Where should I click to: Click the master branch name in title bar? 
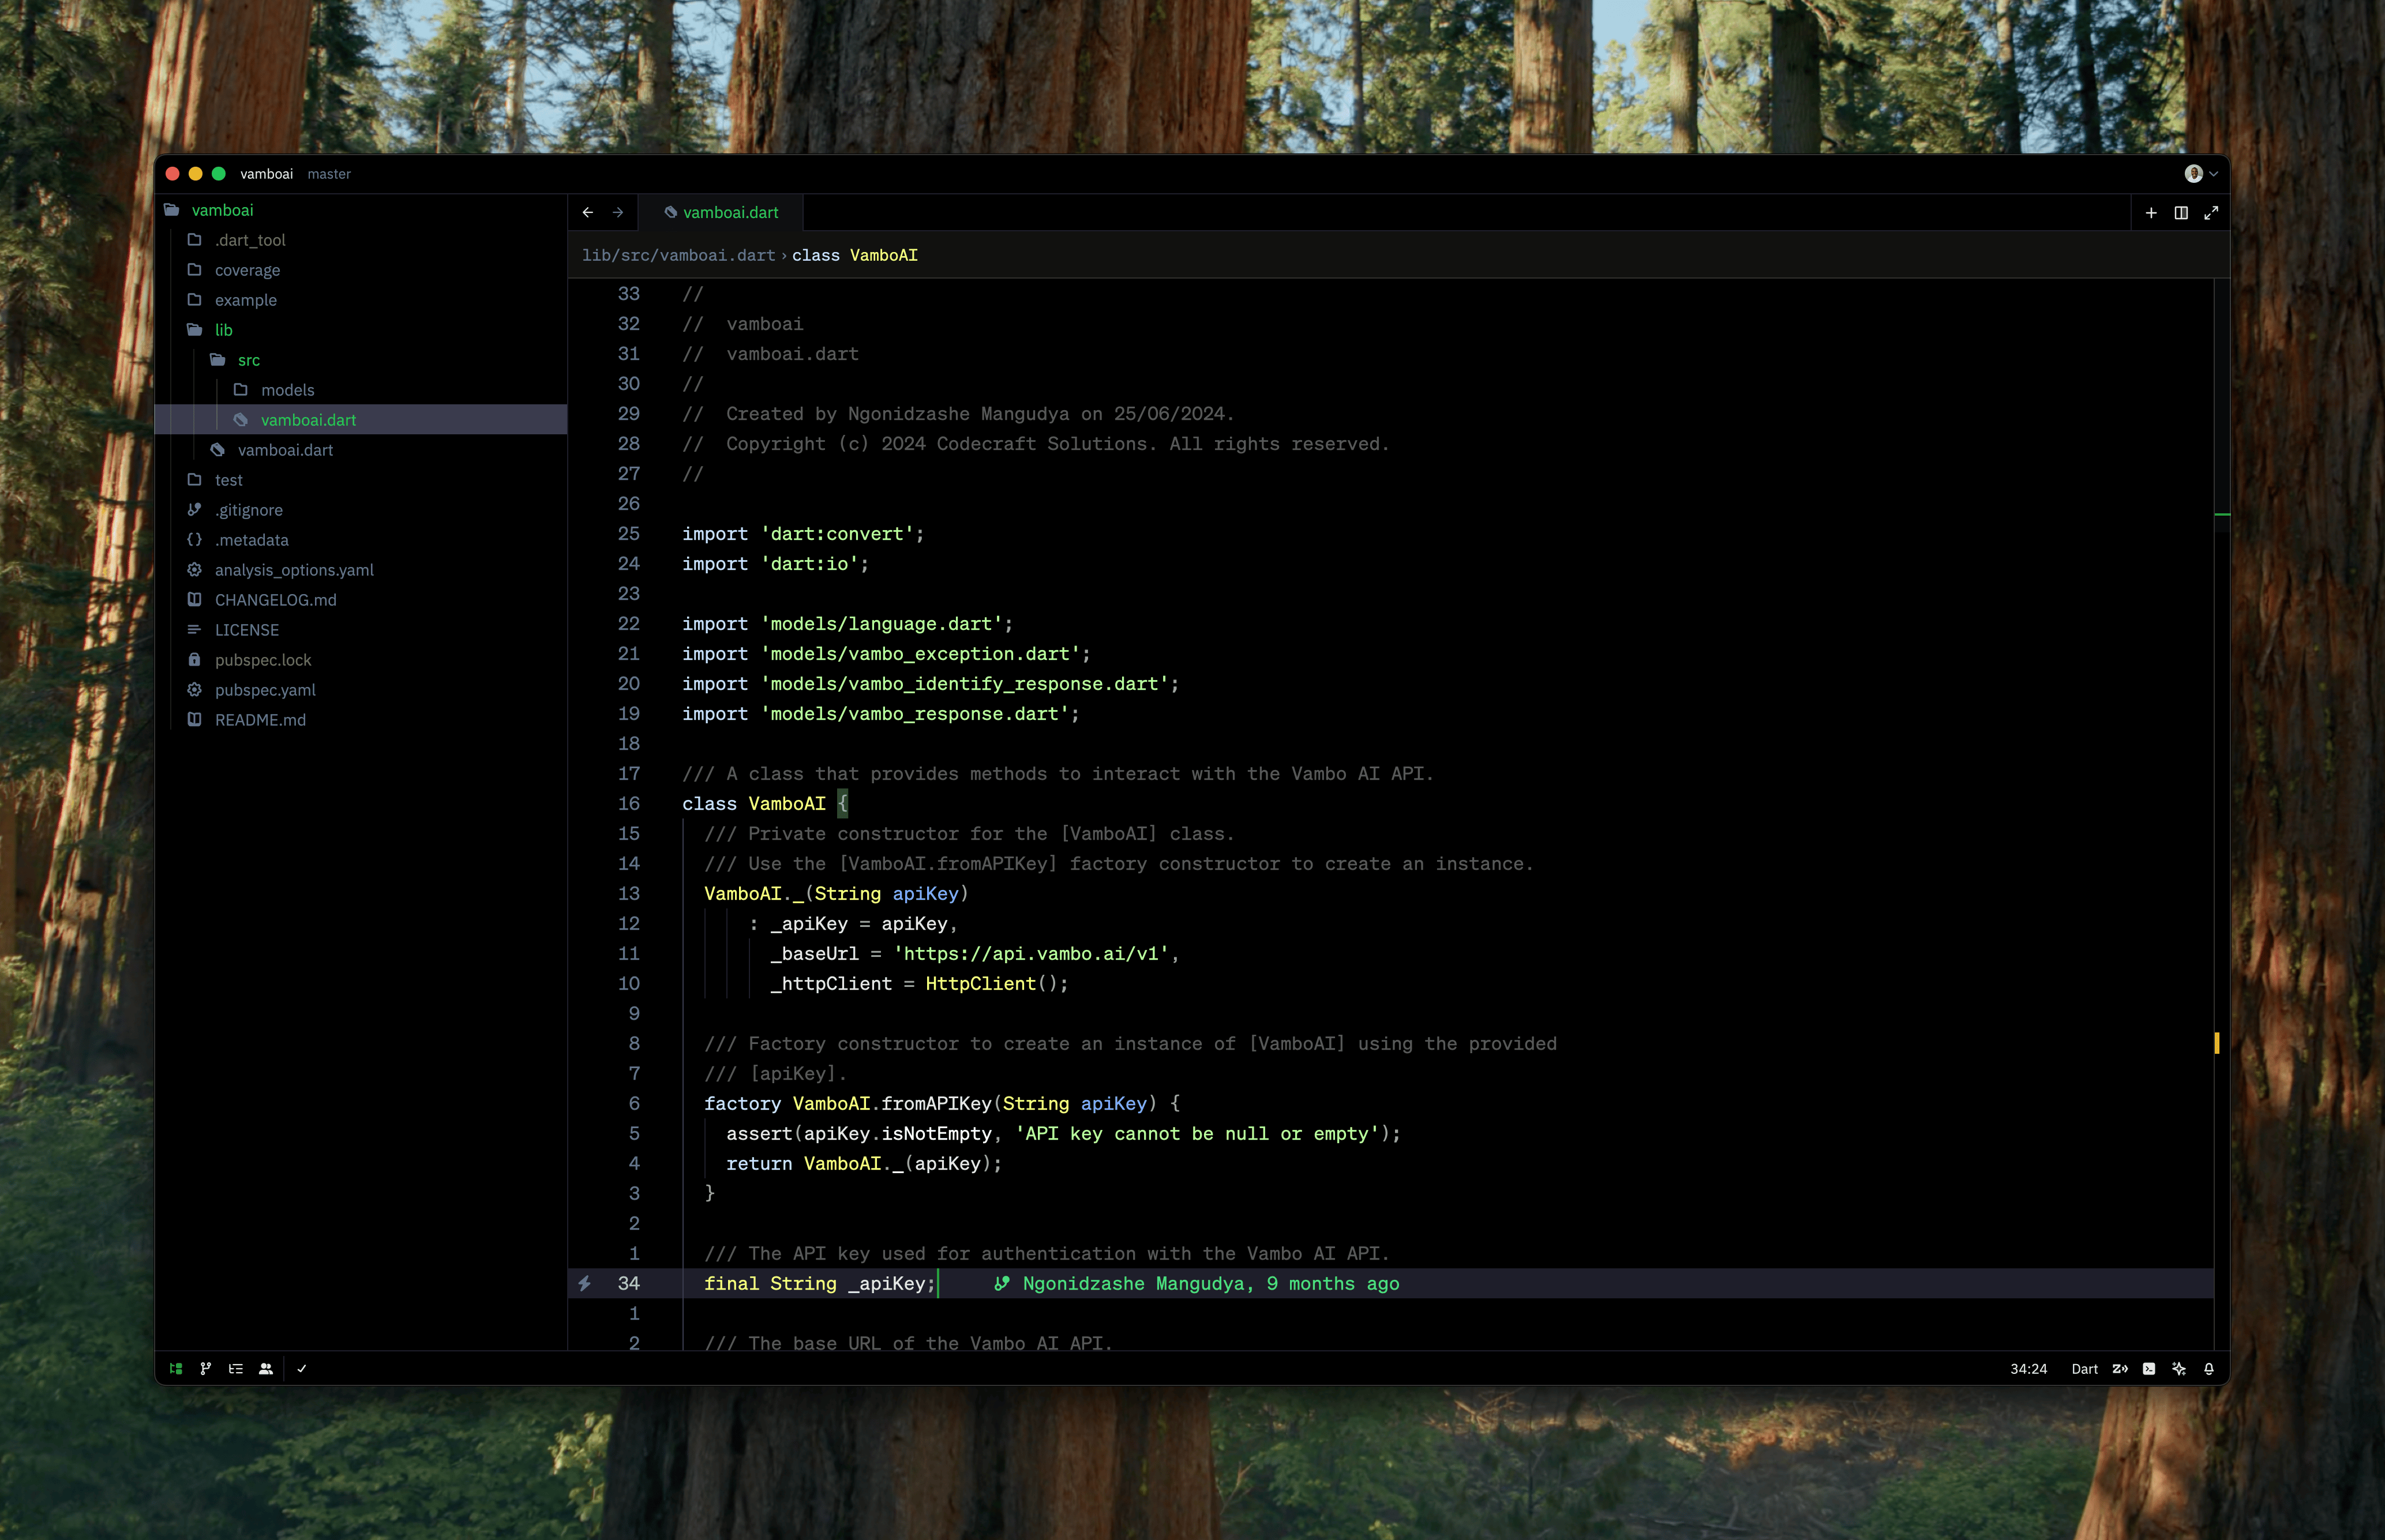[329, 174]
